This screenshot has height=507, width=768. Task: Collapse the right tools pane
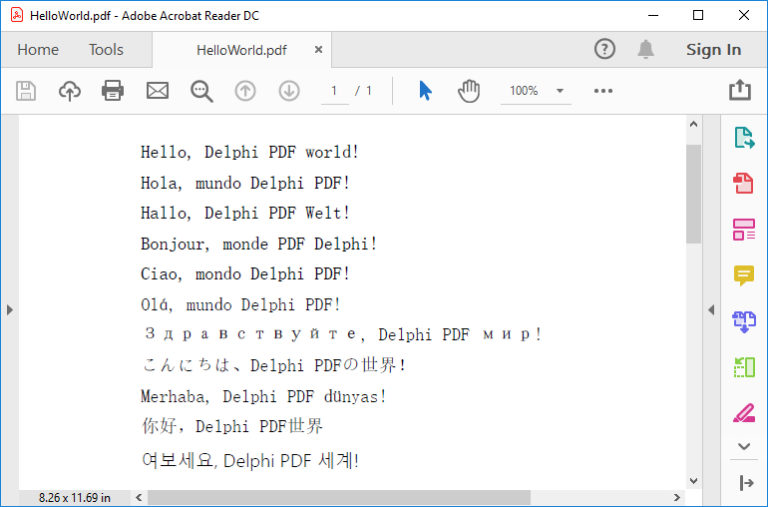click(746, 483)
